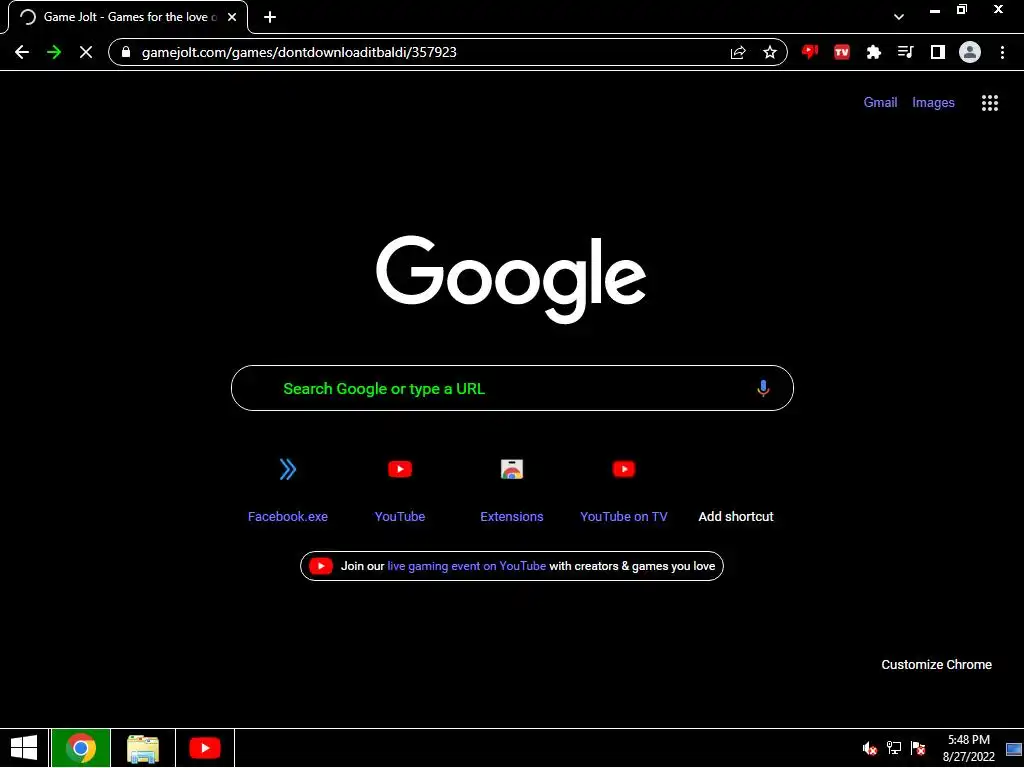Select the Game Jolt tab
This screenshot has width=1024, height=768.
point(129,17)
